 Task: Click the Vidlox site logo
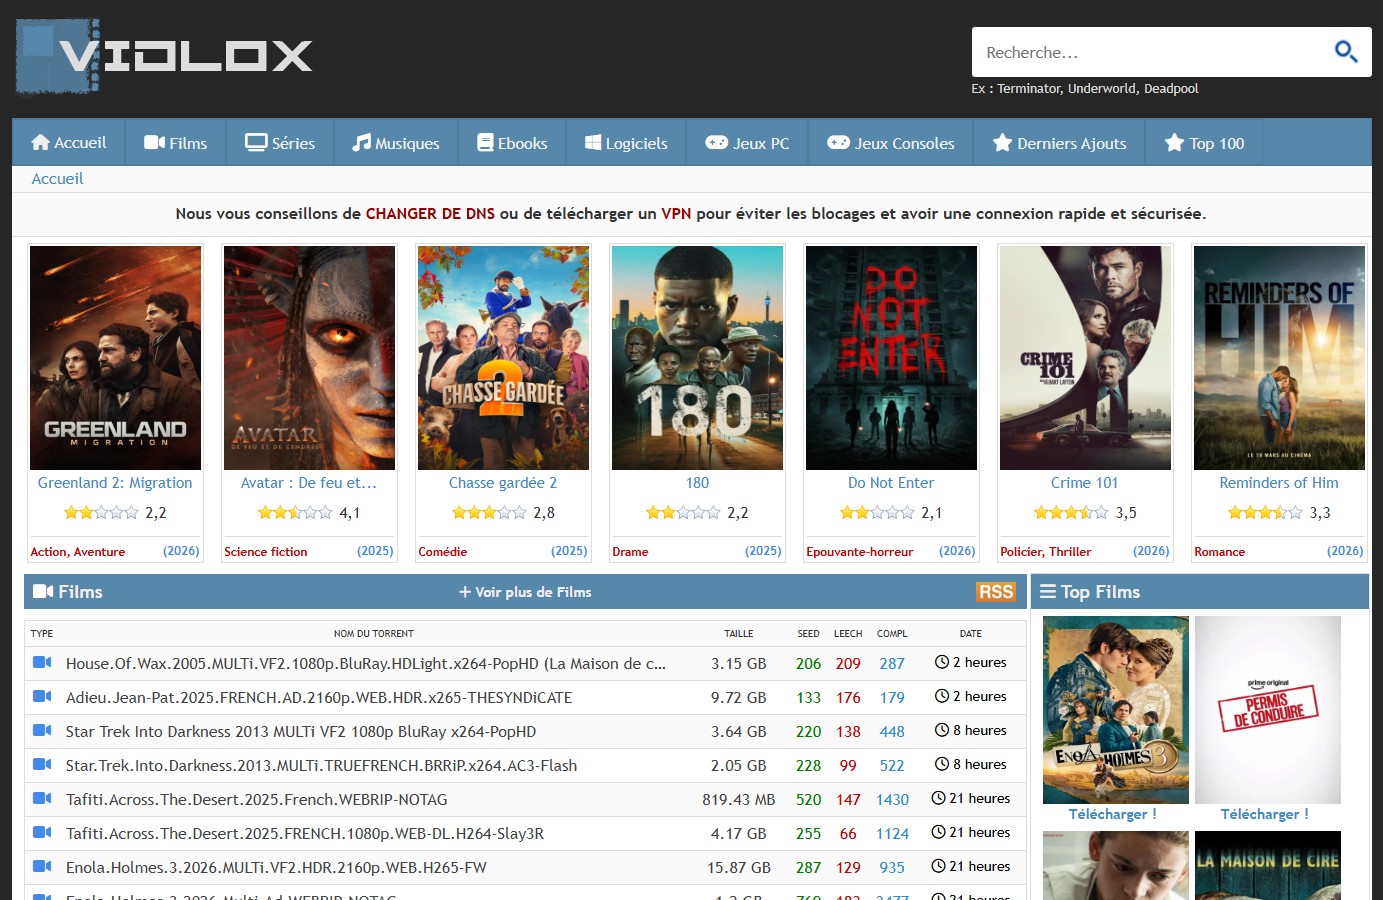click(x=164, y=57)
